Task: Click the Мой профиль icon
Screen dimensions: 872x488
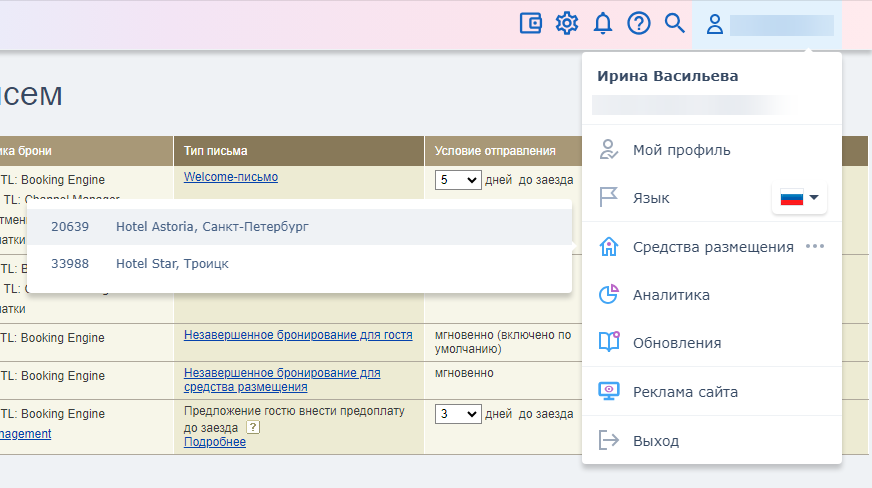Action: pyautogui.click(x=608, y=150)
